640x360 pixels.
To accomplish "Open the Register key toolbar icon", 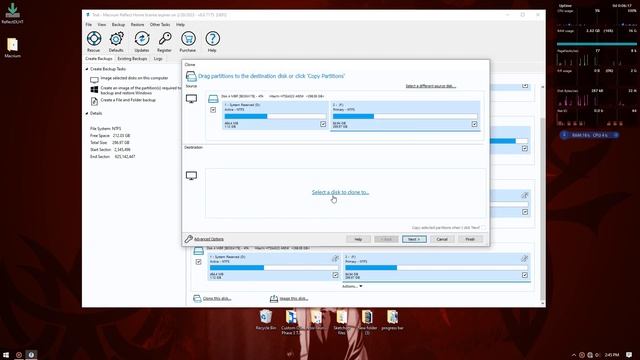I will click(x=164, y=39).
